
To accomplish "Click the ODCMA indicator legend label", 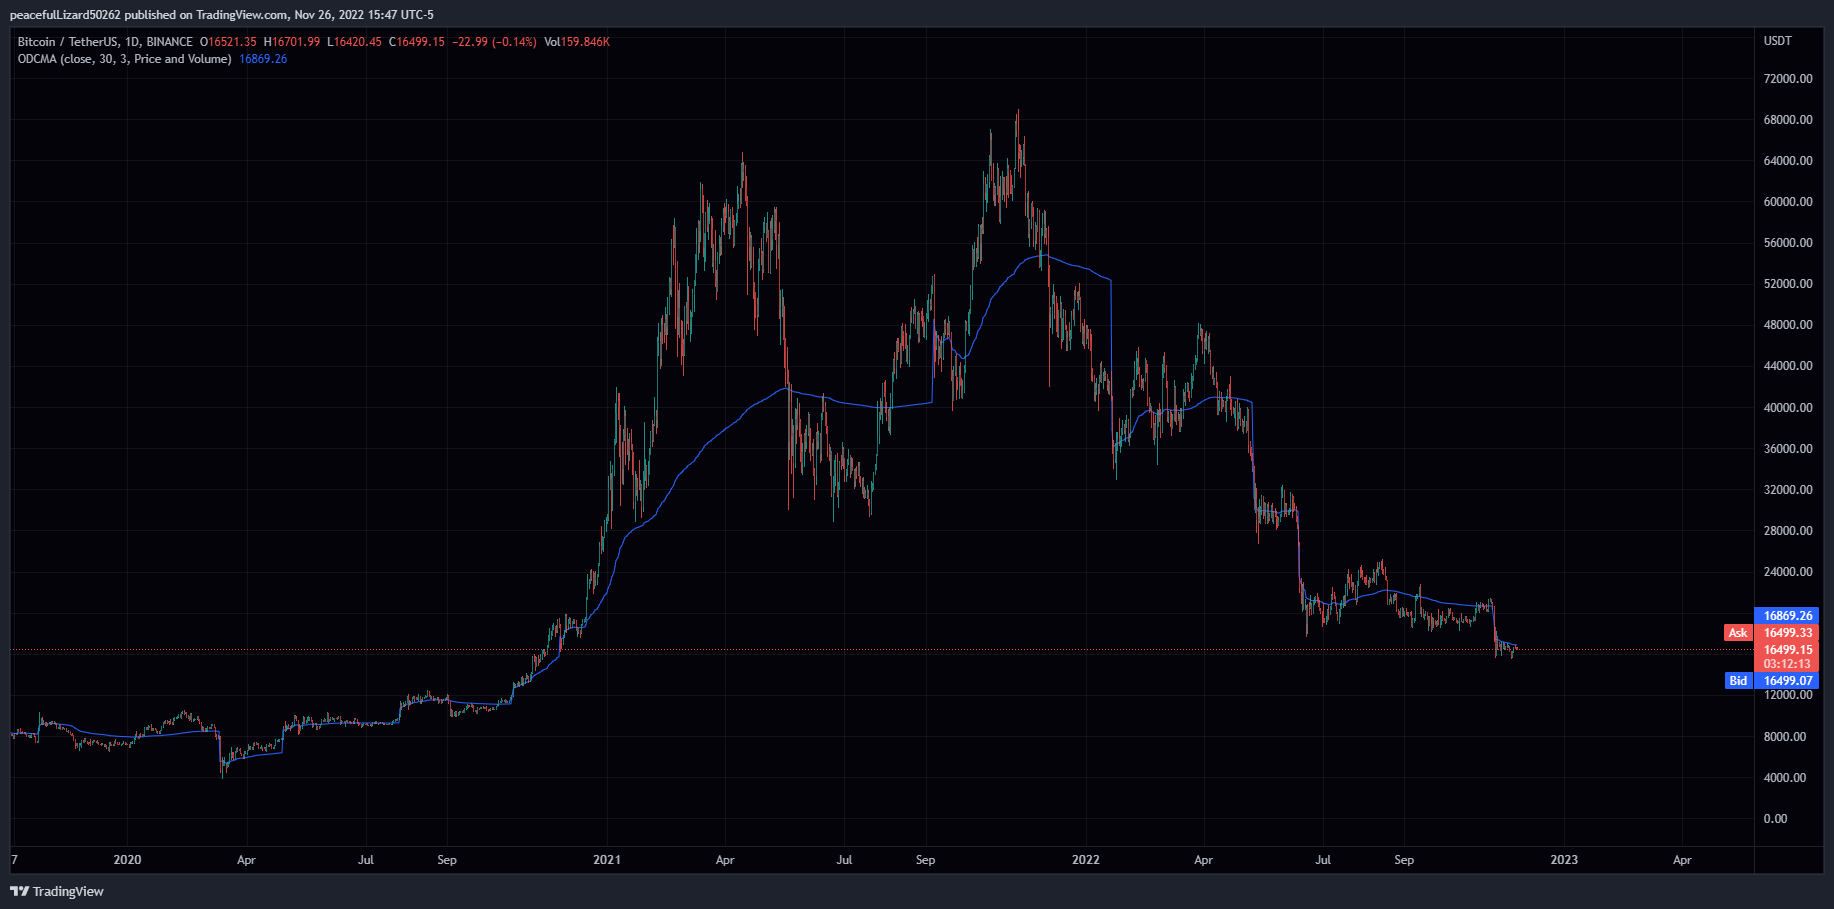I will [124, 59].
